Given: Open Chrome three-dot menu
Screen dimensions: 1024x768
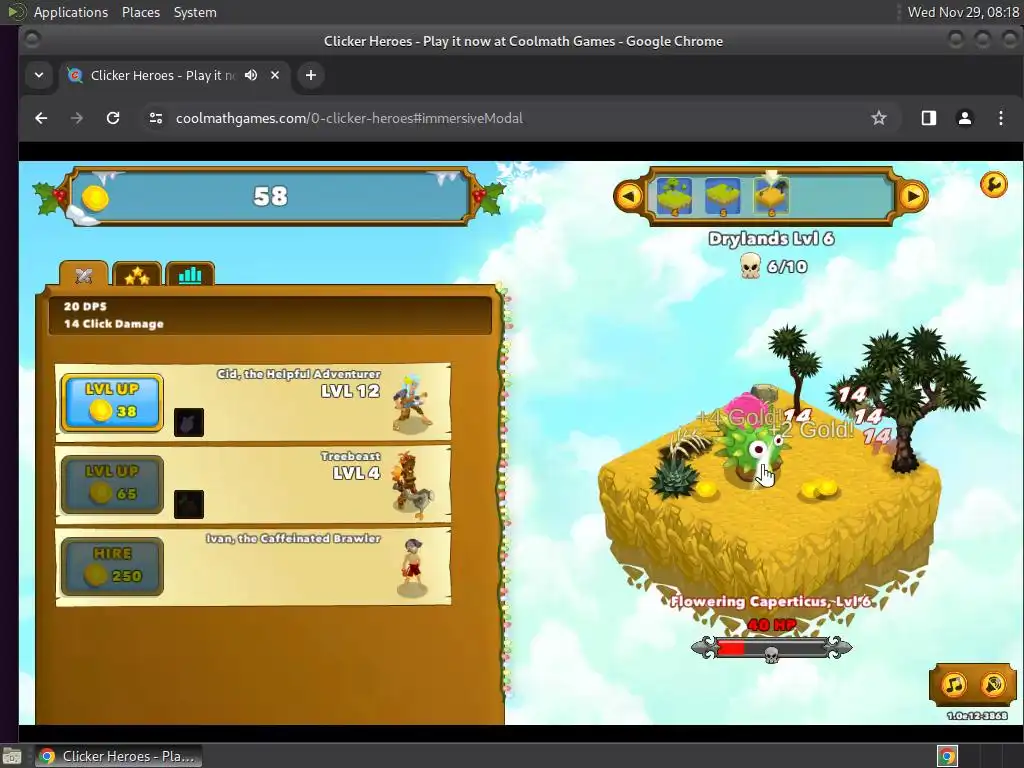Looking at the screenshot, I should tap(1000, 118).
